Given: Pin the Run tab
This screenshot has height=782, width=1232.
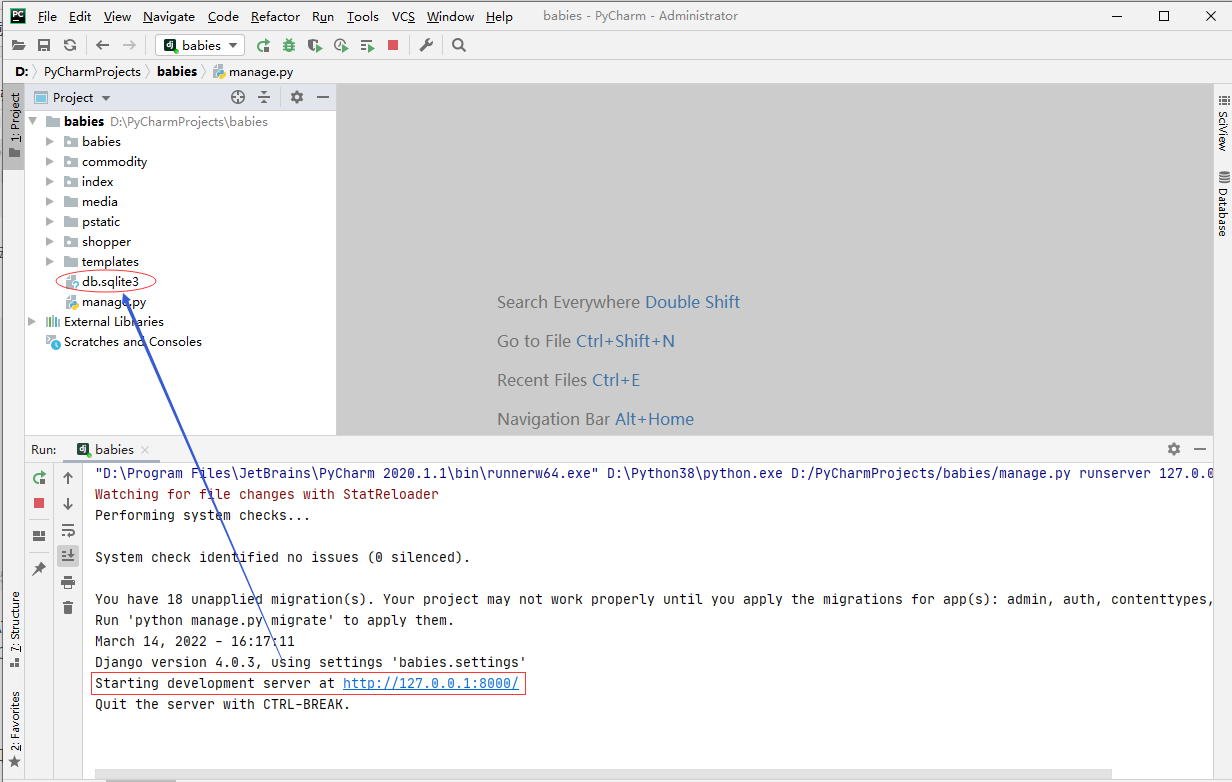Looking at the screenshot, I should point(39,569).
